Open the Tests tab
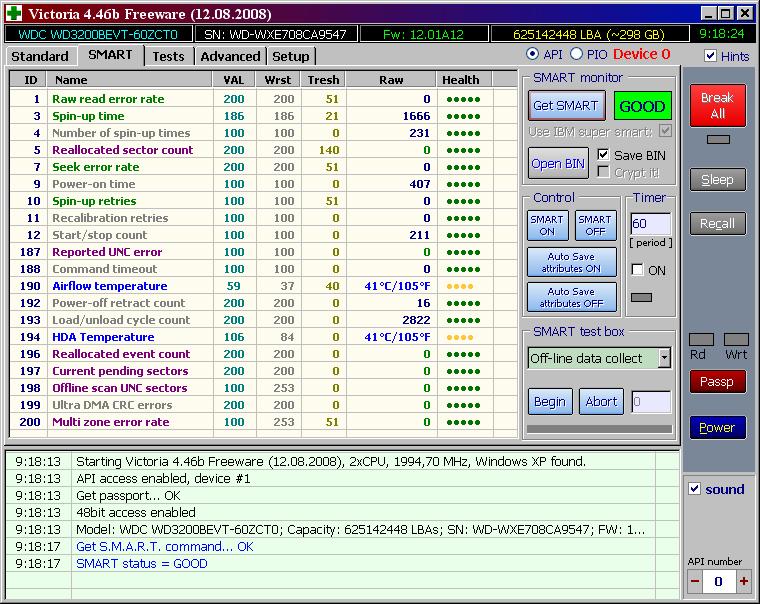760x604 pixels. pyautogui.click(x=168, y=56)
